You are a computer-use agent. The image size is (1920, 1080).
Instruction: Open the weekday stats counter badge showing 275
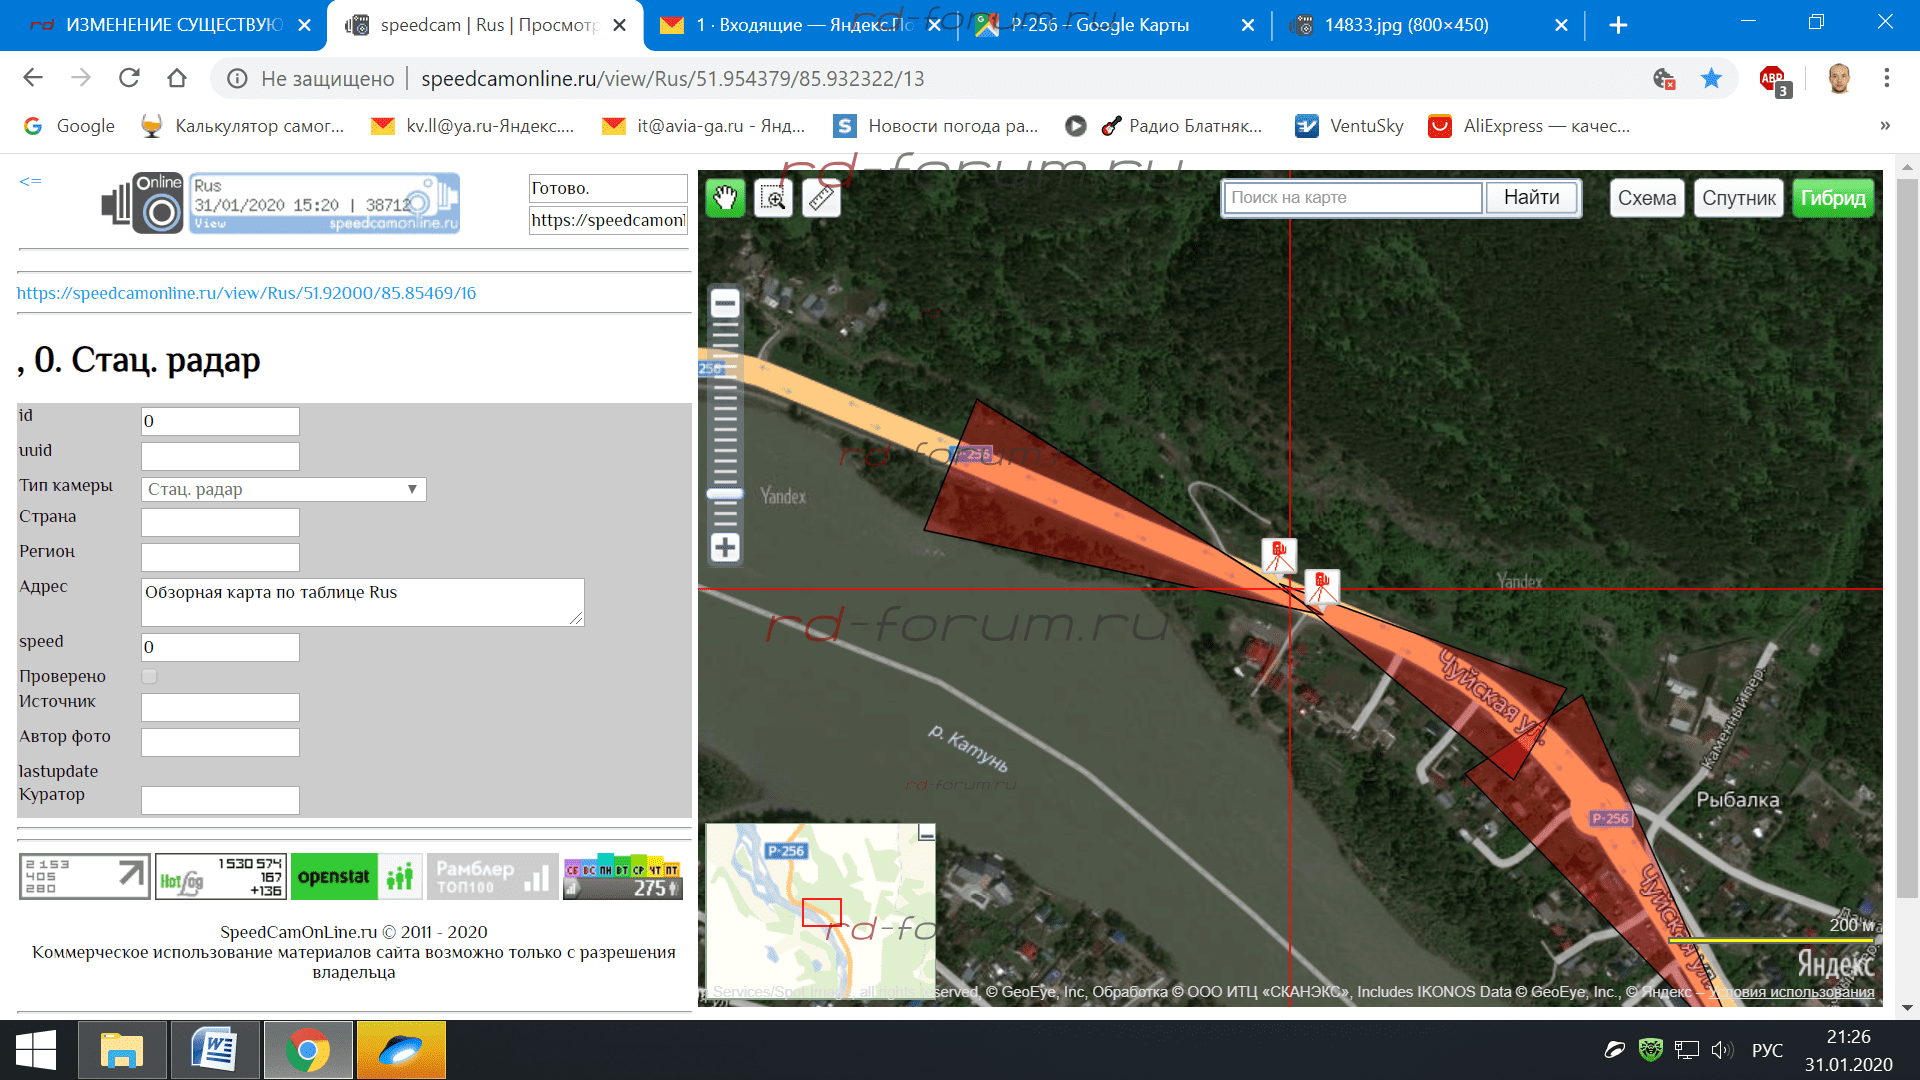click(623, 876)
